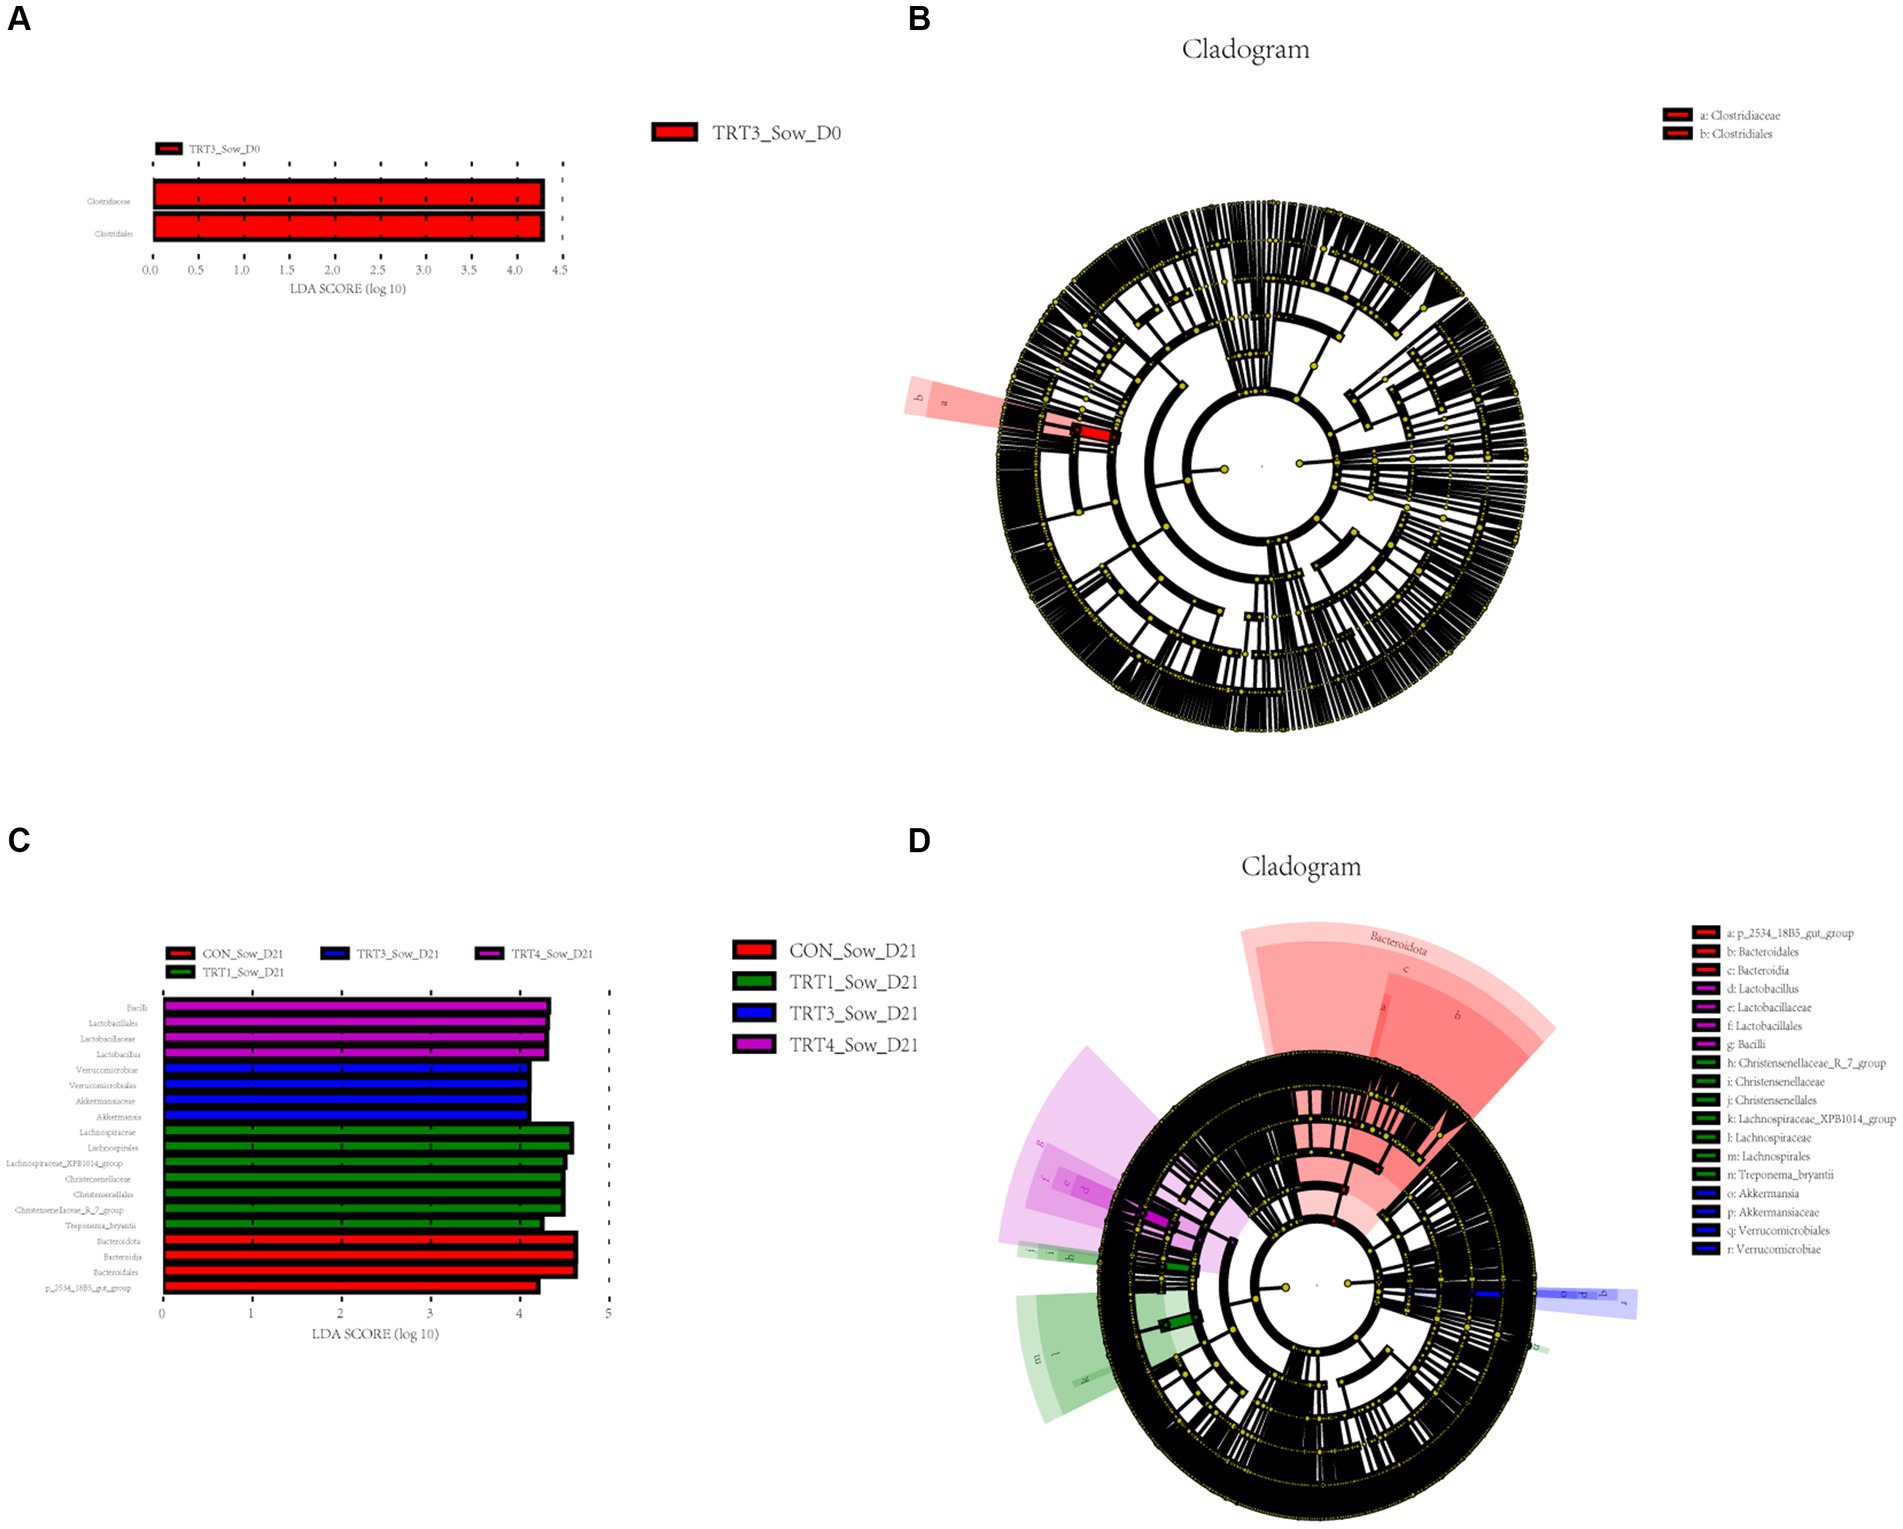The width and height of the screenshot is (1903, 1529).
Task: Click the small 'TRT4_Sow_D21' label above panel C bars
Action: click(552, 954)
